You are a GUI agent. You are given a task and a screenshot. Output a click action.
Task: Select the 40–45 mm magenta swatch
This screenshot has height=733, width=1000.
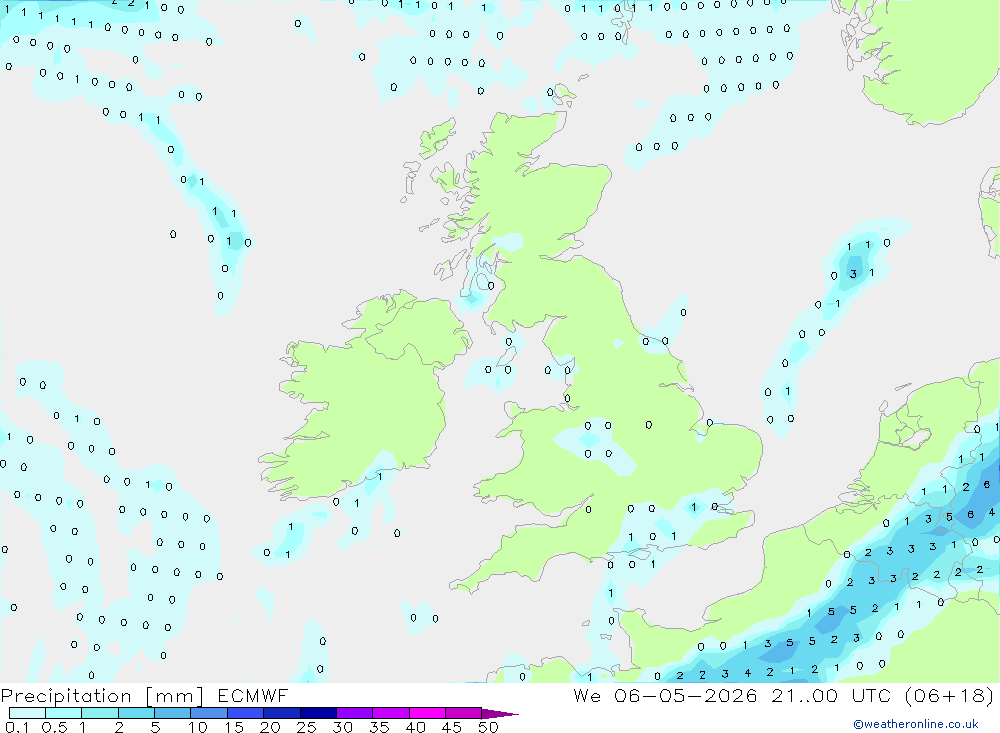[x=427, y=713]
